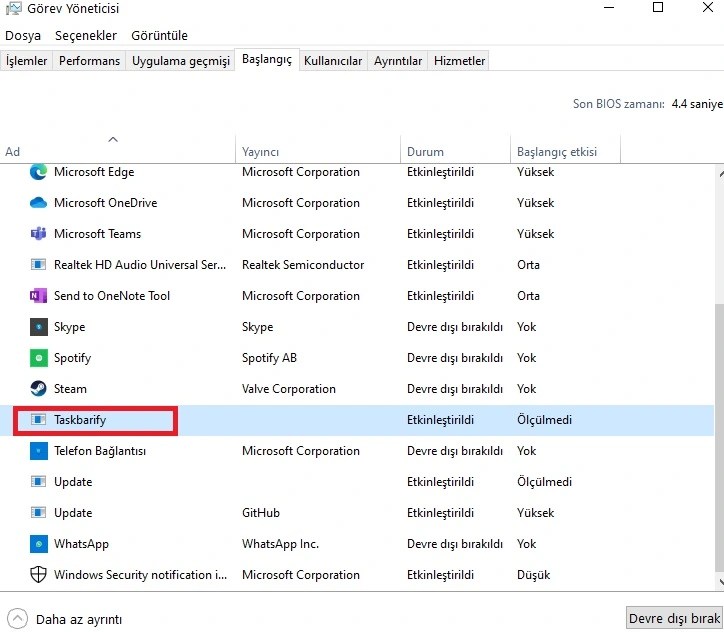Viewport: 724px width, 632px height.
Task: Sort by Başlangıç etkisi column header
Action: (x=565, y=149)
